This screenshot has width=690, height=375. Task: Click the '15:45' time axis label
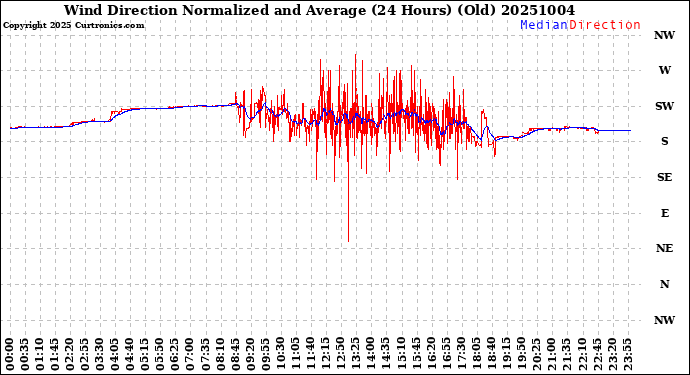point(415,355)
